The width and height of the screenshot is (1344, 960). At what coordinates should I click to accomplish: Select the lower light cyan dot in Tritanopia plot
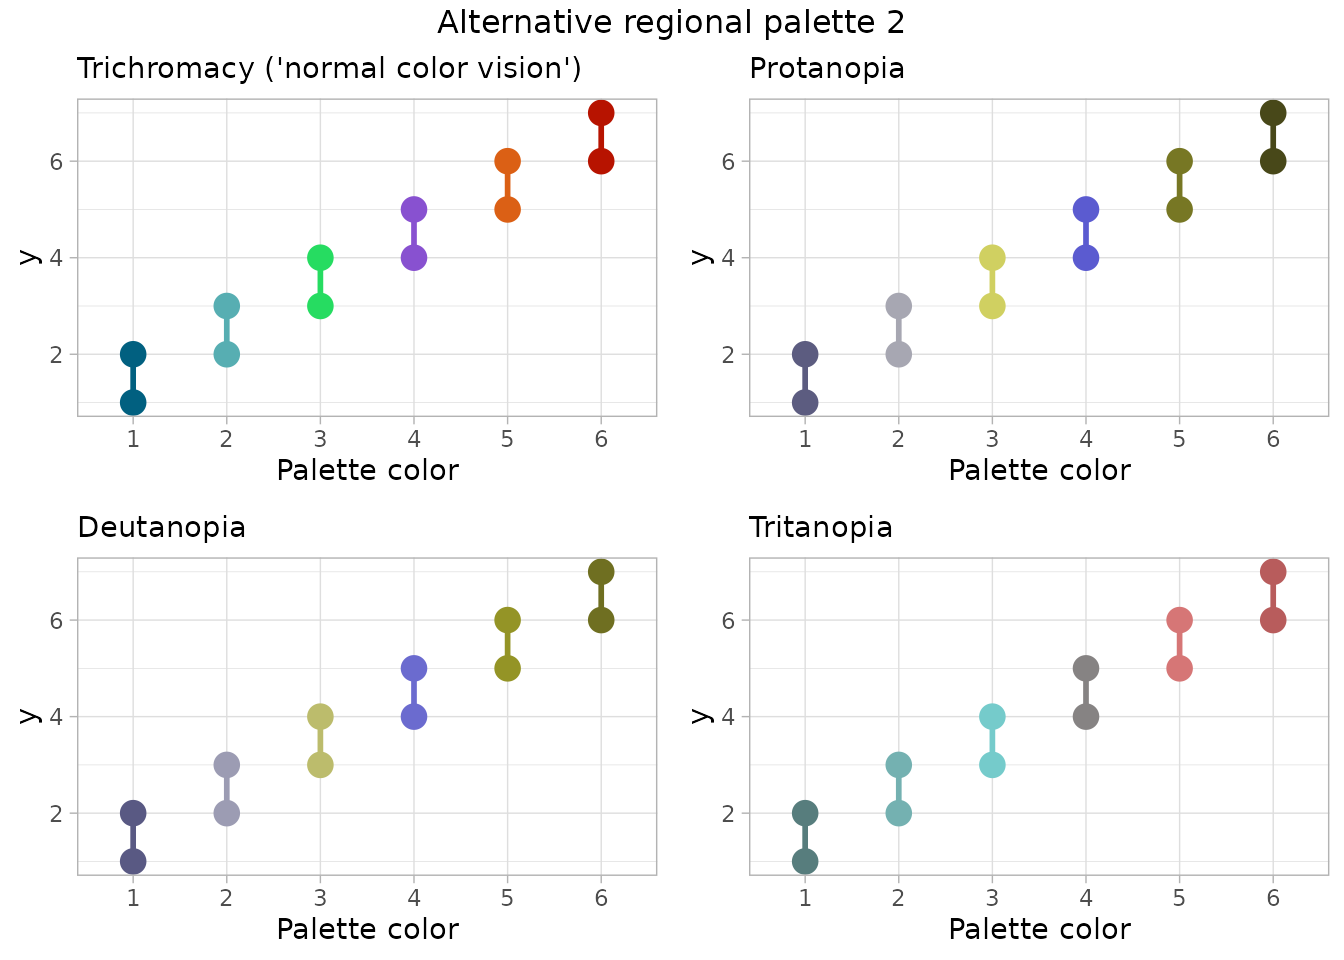click(992, 765)
